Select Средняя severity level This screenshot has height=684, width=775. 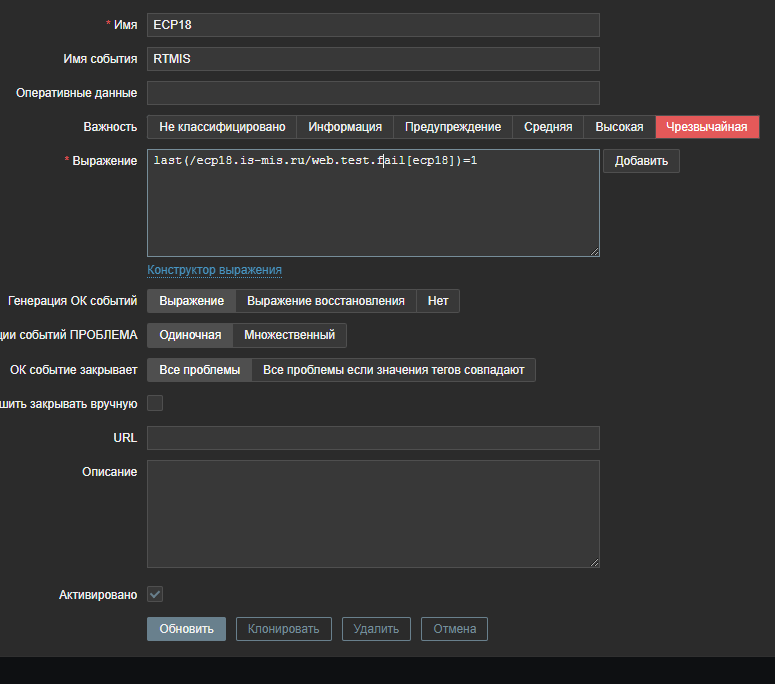pyautogui.click(x=548, y=127)
